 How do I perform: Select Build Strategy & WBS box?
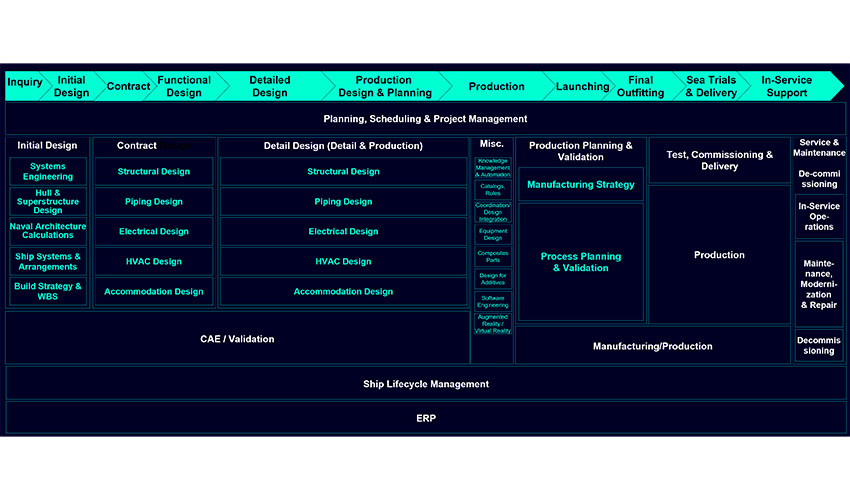(48, 291)
